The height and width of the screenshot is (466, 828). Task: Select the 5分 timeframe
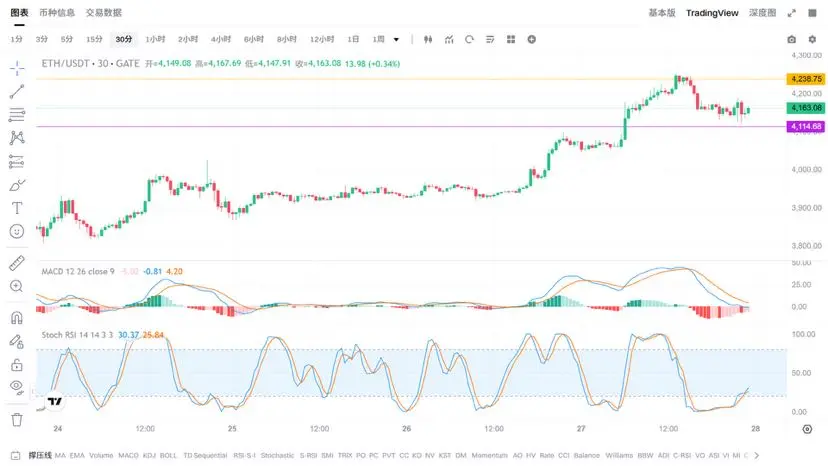[x=67, y=40]
